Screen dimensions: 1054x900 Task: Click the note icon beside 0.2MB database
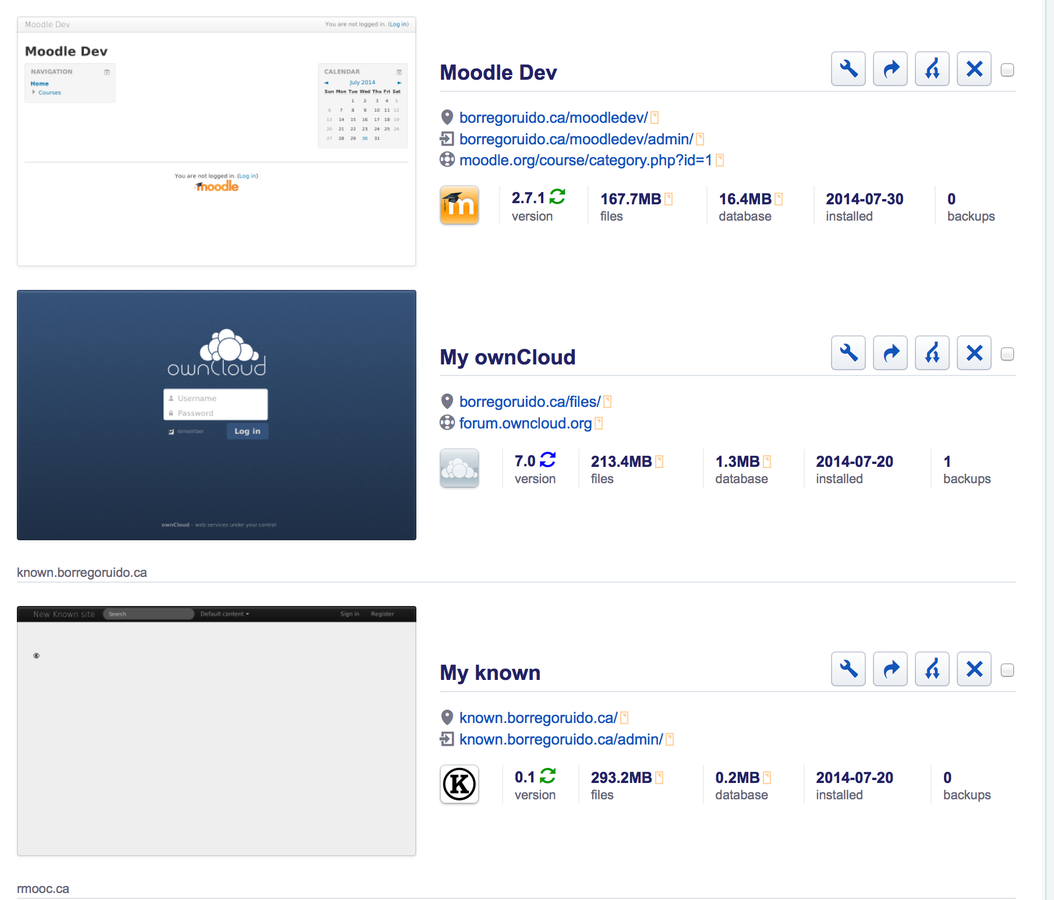click(767, 778)
